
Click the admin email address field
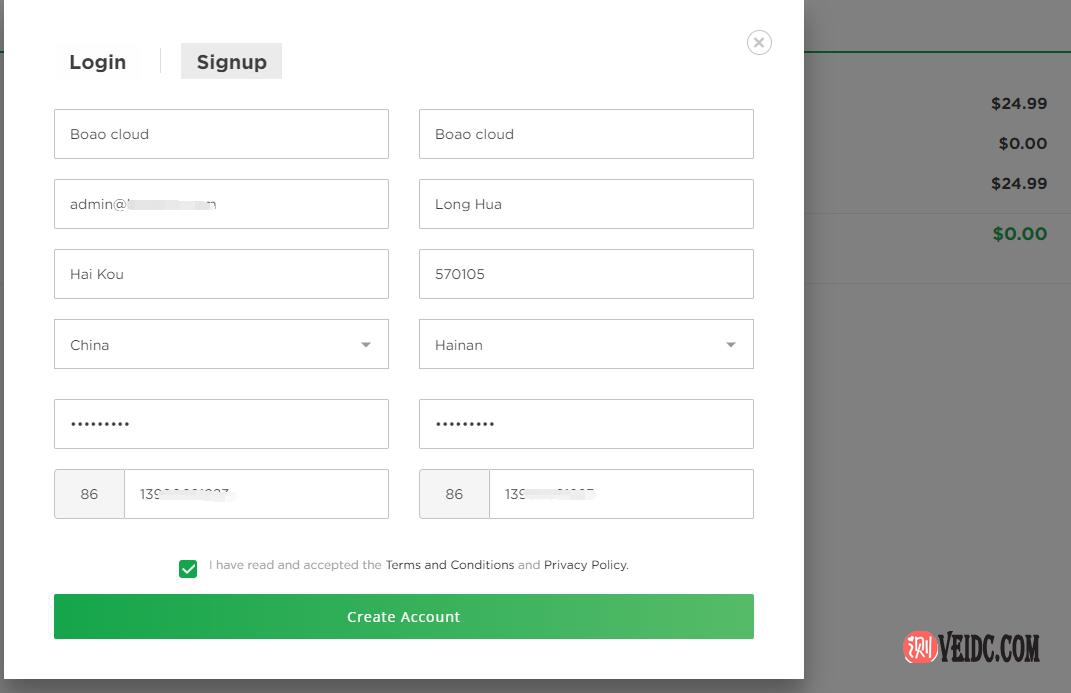tap(221, 204)
